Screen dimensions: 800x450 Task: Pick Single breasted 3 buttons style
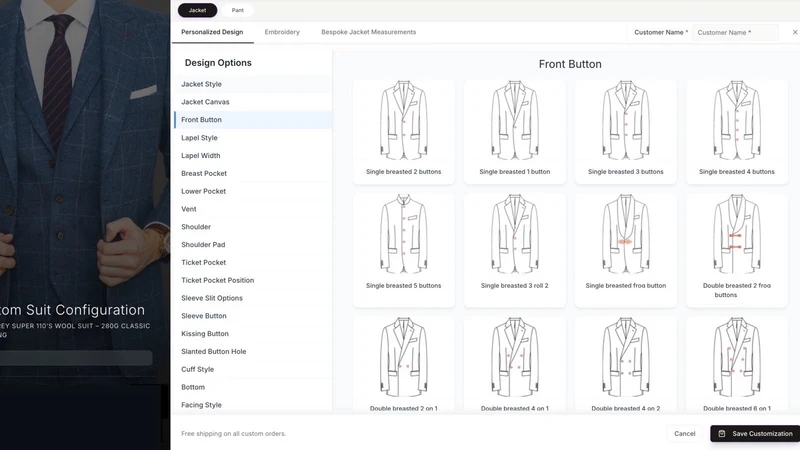pos(626,132)
